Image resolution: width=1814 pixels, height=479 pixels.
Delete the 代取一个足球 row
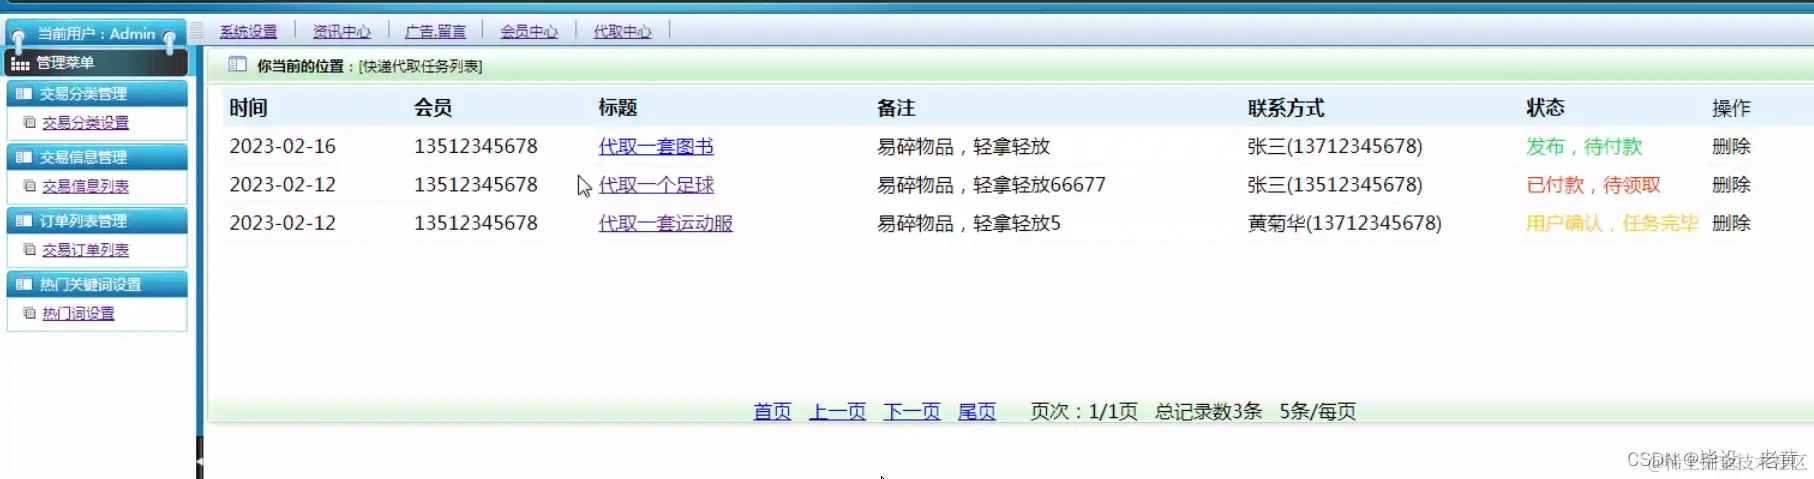[1731, 185]
